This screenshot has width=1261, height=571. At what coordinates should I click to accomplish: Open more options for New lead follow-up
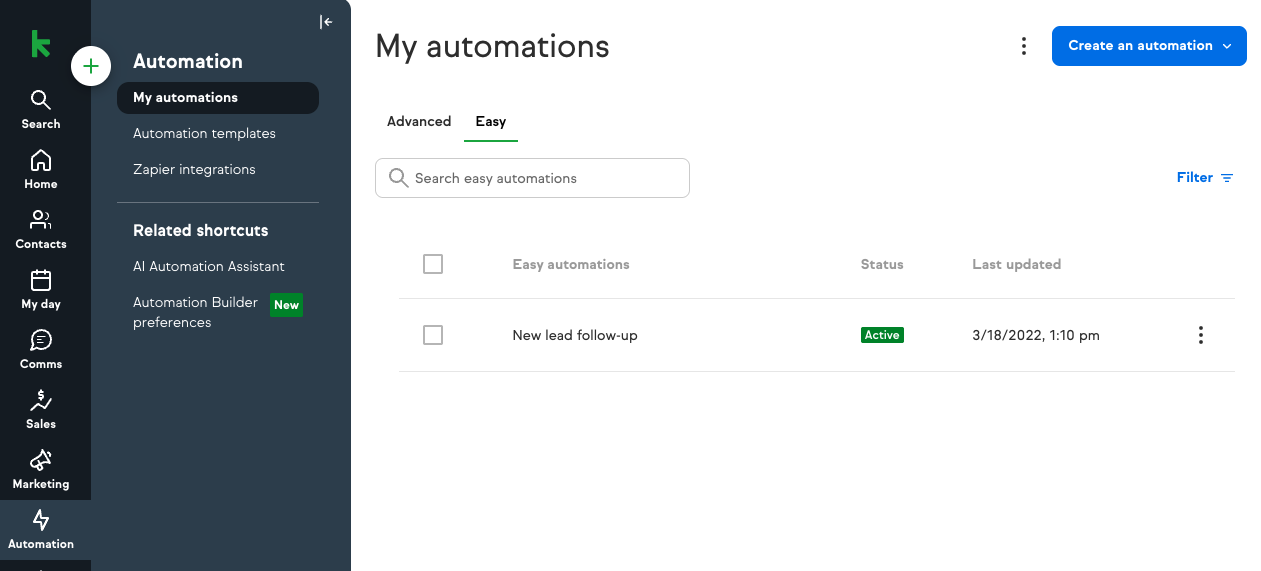tap(1201, 335)
